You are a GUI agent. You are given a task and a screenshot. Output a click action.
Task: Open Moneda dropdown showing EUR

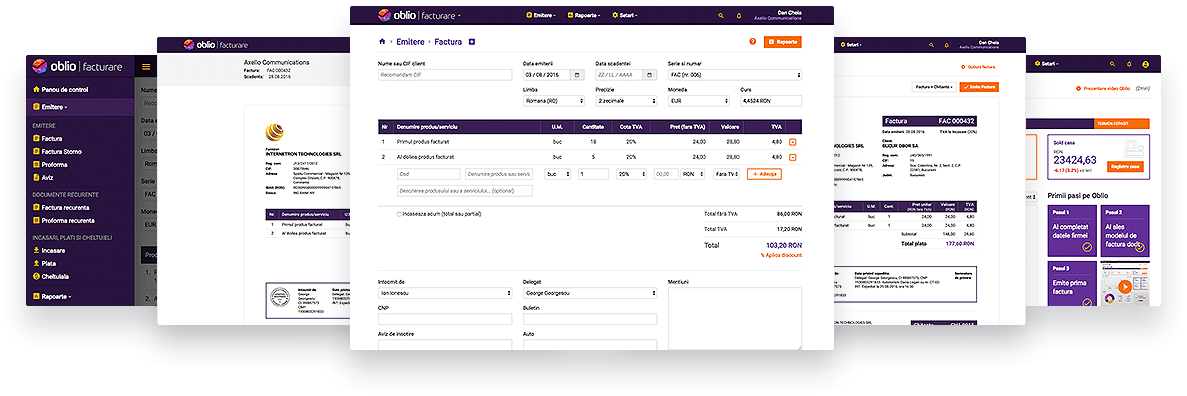(x=699, y=101)
